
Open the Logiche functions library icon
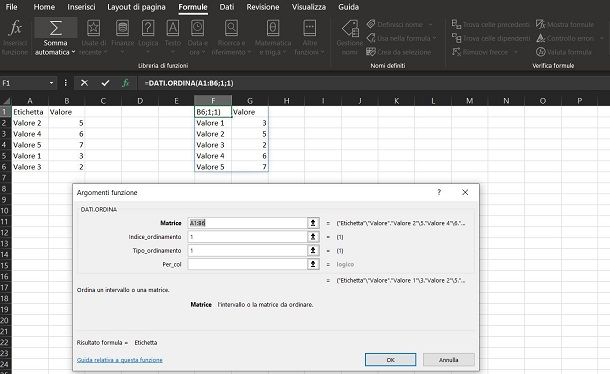(x=148, y=28)
